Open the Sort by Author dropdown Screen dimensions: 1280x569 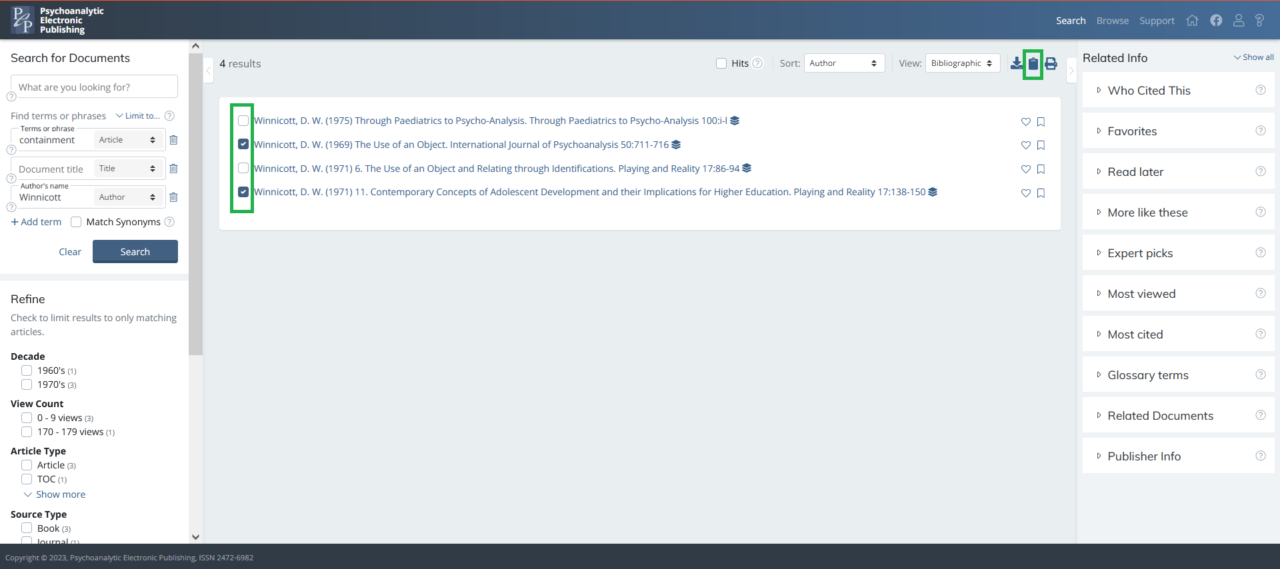click(844, 63)
